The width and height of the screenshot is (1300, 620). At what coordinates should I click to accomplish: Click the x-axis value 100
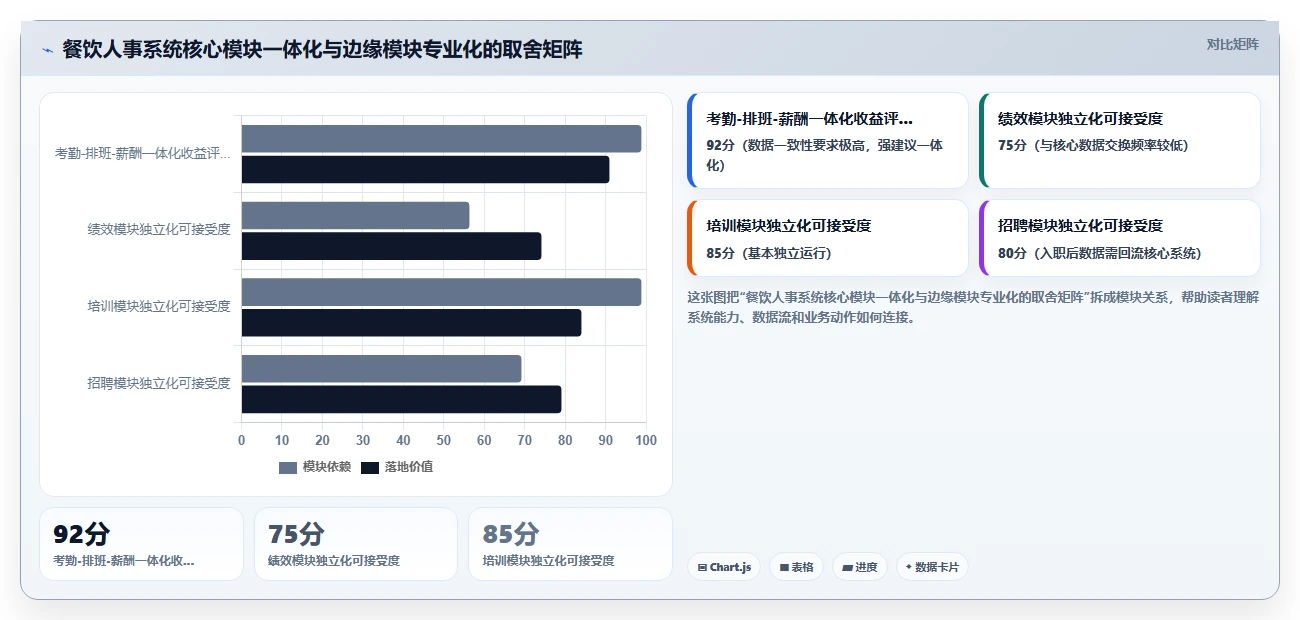(x=646, y=440)
